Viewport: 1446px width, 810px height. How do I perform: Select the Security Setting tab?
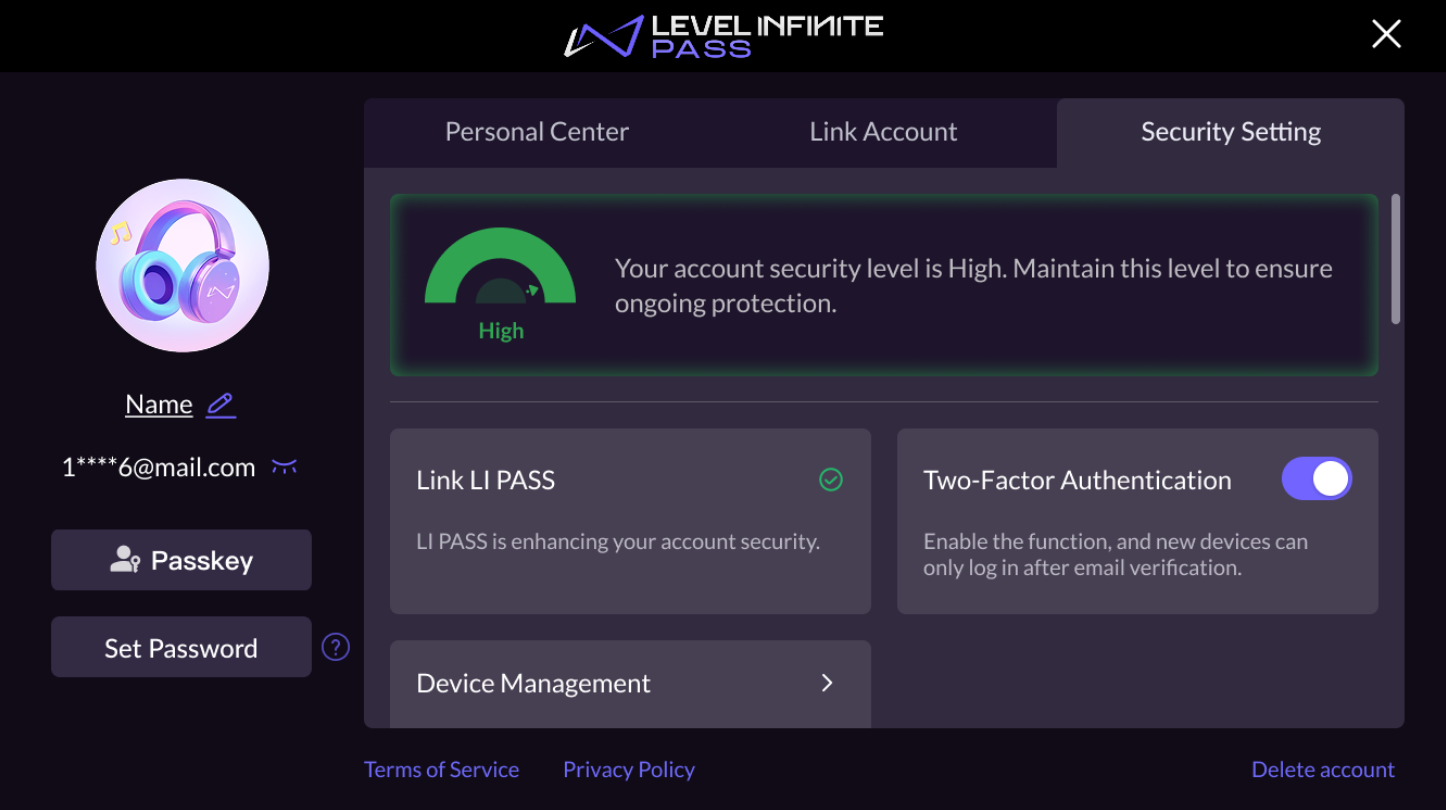[1230, 131]
